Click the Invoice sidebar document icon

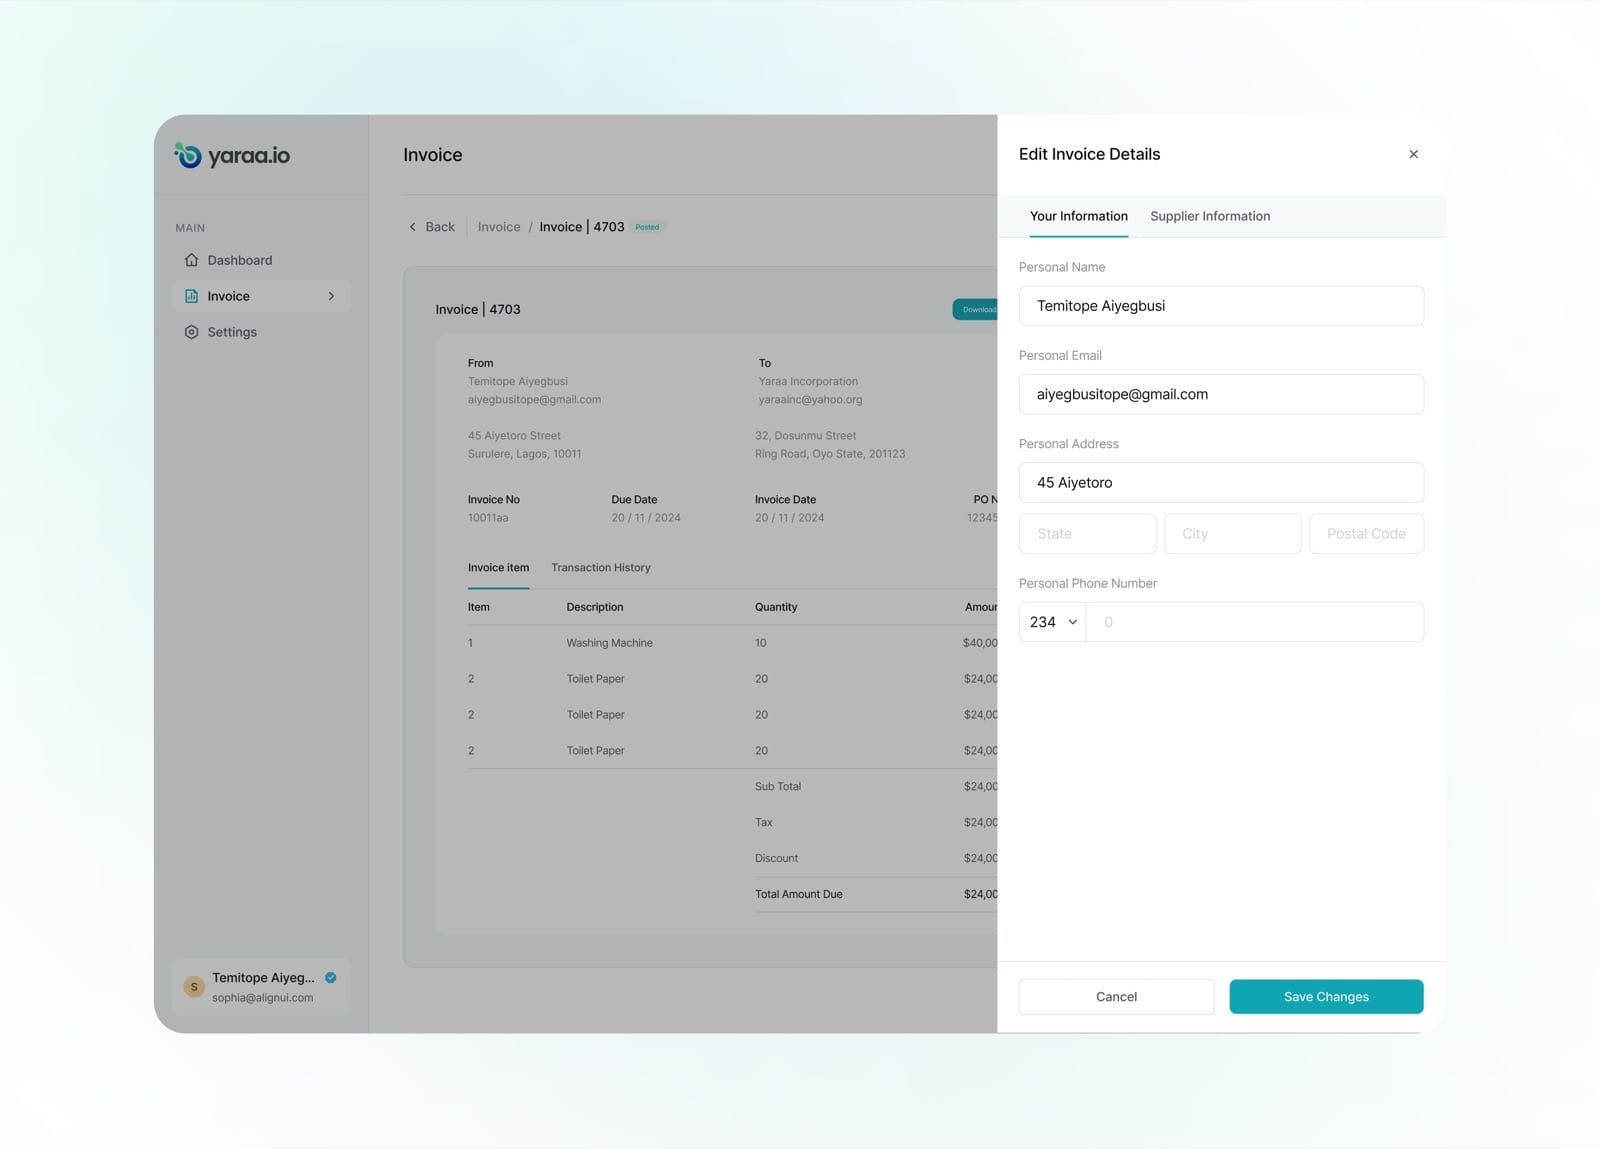tap(191, 296)
